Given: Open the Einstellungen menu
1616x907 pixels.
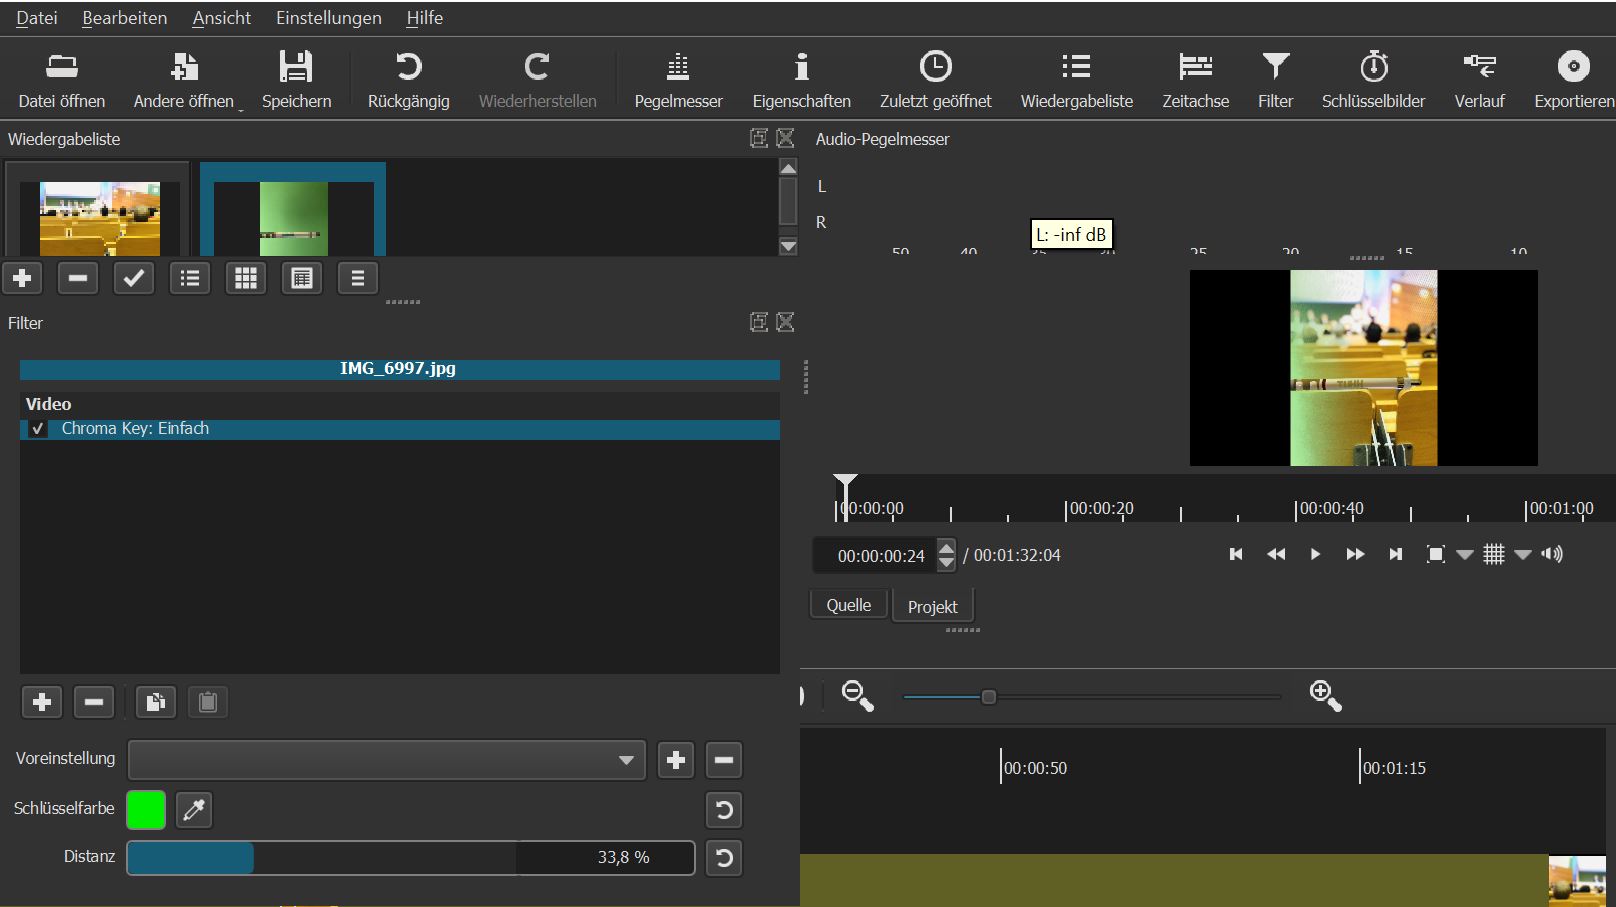Looking at the screenshot, I should click(x=328, y=18).
